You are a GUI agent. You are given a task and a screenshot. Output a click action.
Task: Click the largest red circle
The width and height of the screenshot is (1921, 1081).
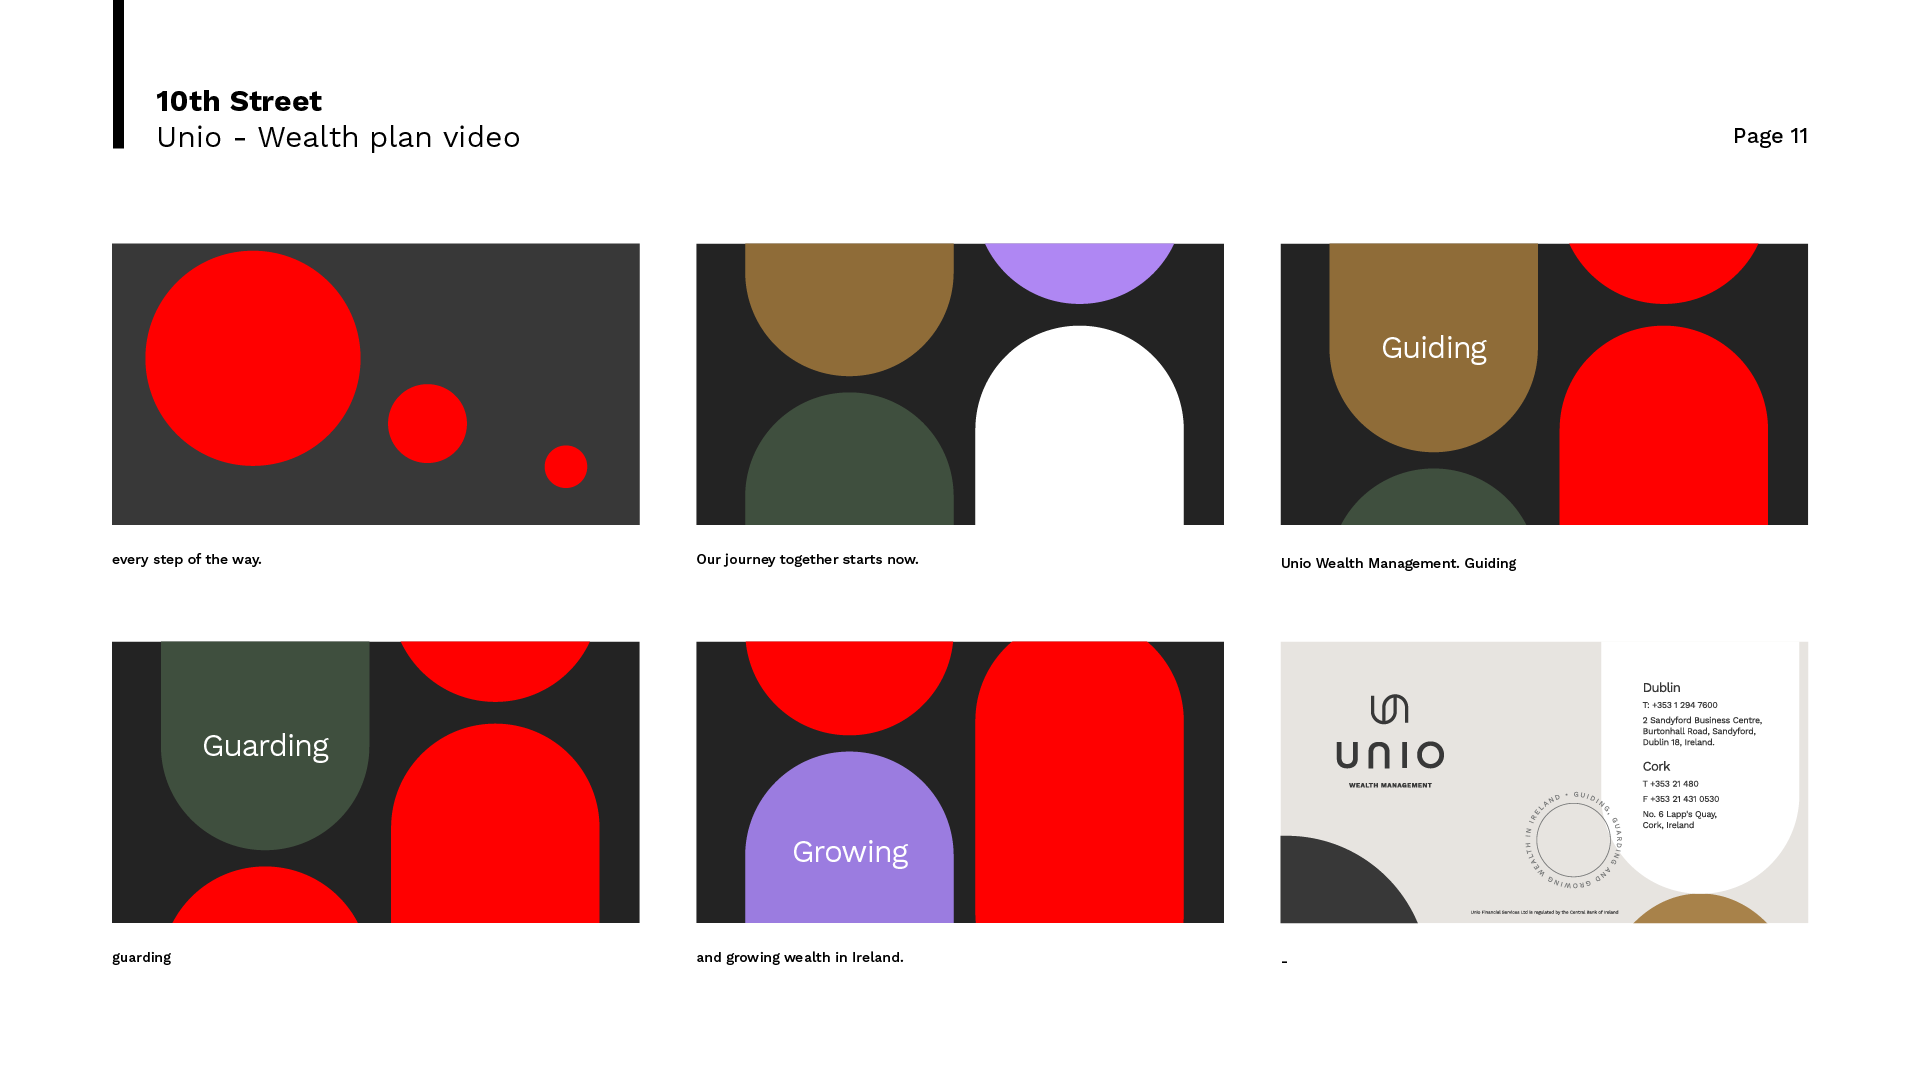tap(253, 358)
